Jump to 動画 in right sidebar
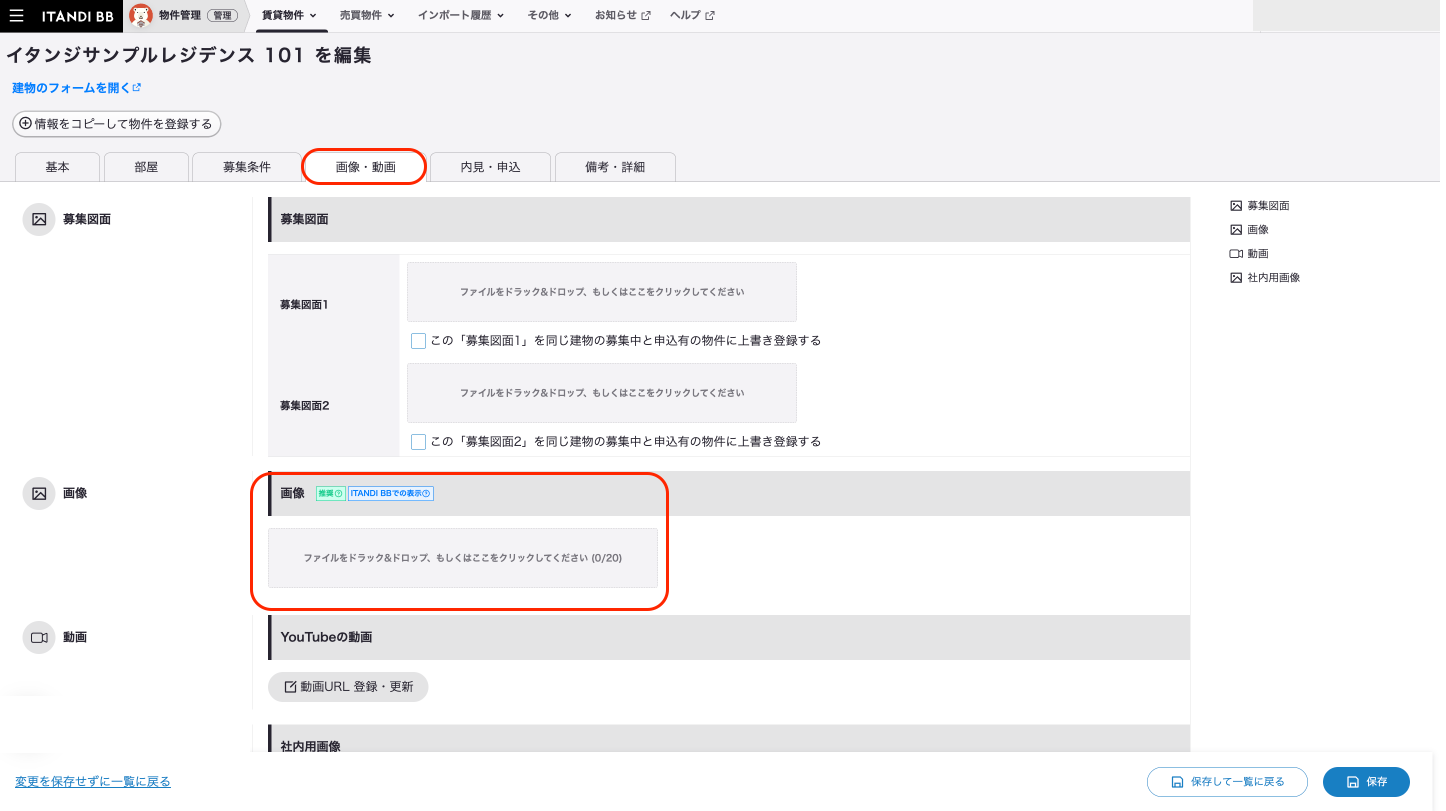 (x=1250, y=254)
